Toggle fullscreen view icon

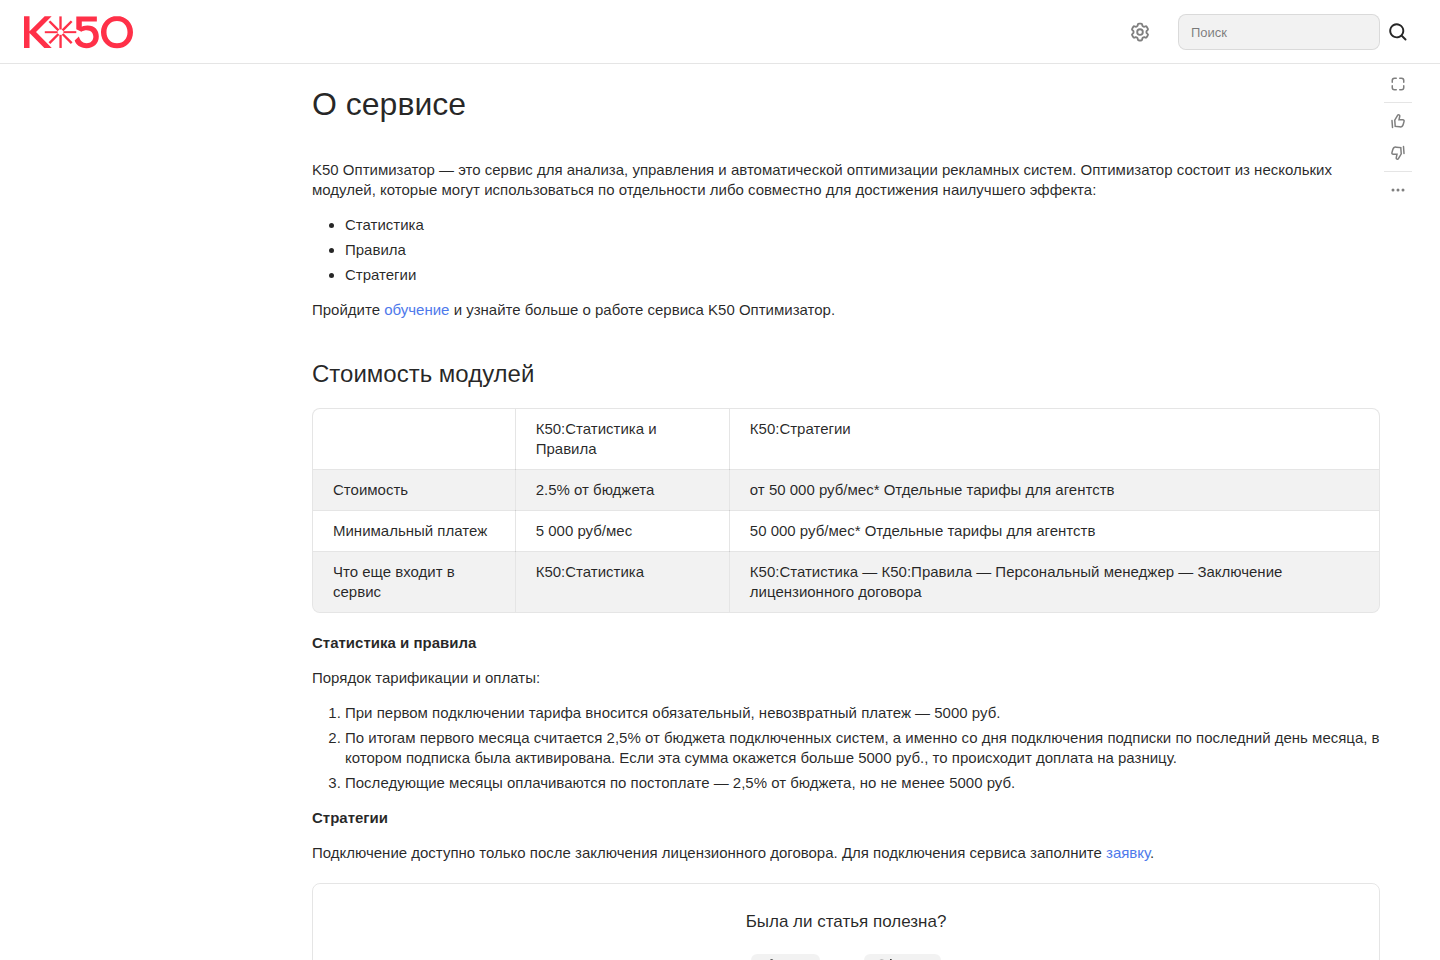[x=1398, y=84]
